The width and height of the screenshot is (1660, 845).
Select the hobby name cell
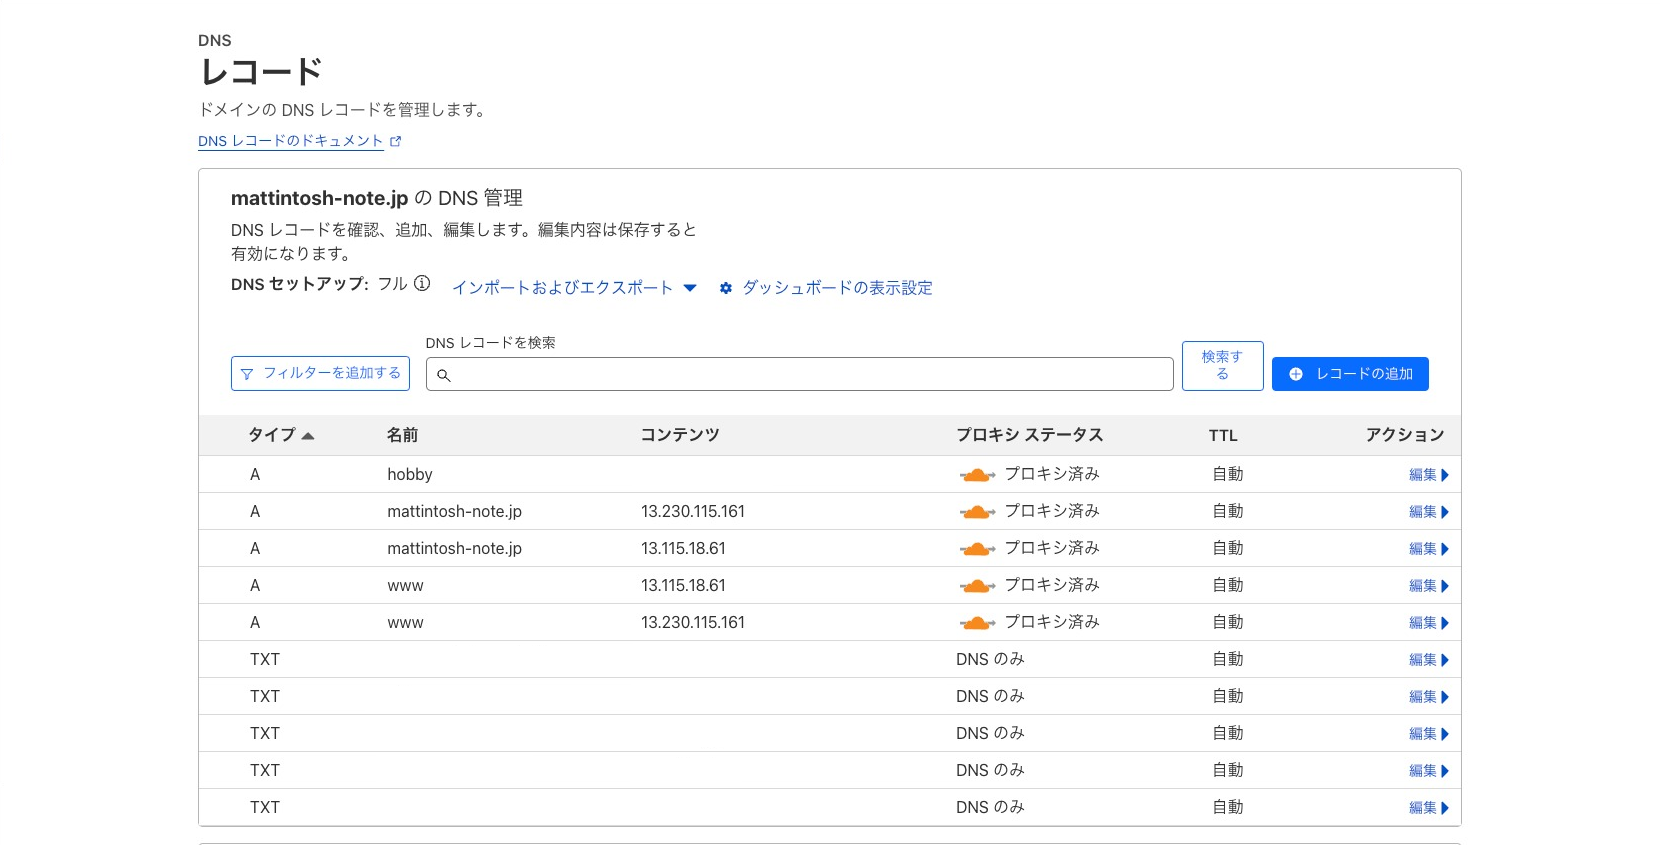410,474
